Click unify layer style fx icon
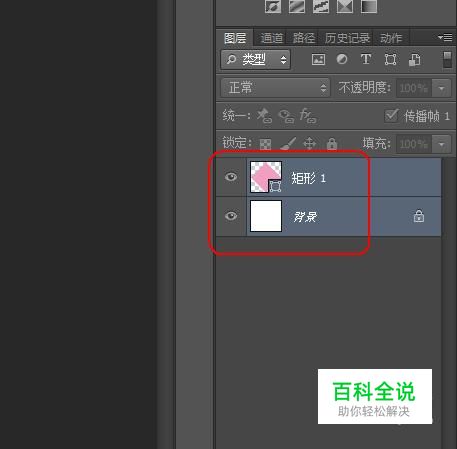457x449 pixels. click(x=308, y=115)
